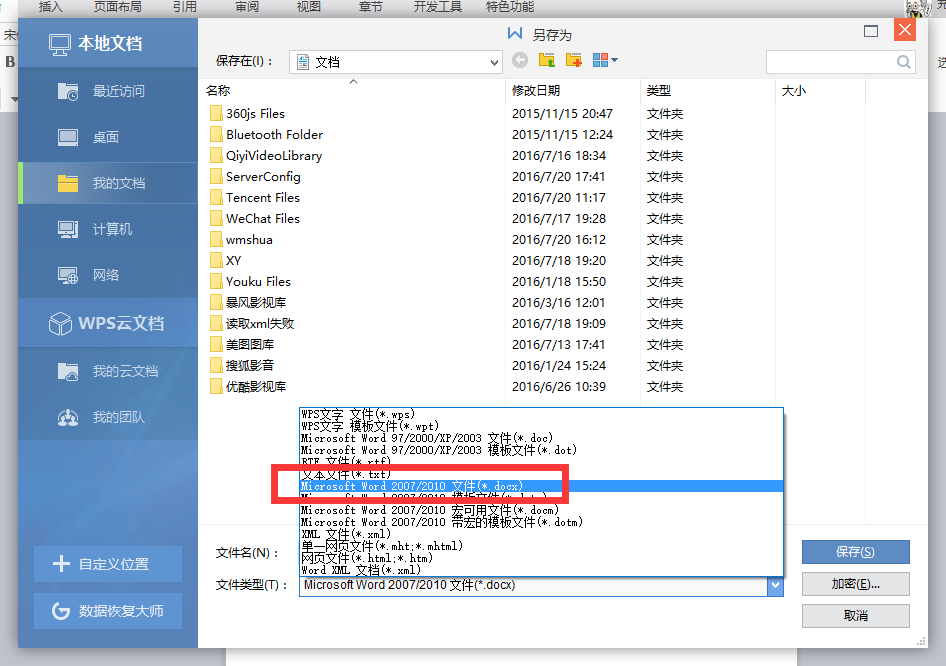Screen dimensions: 946x666
Task: Open the 章节 ribbon tab
Action: (x=370, y=7)
